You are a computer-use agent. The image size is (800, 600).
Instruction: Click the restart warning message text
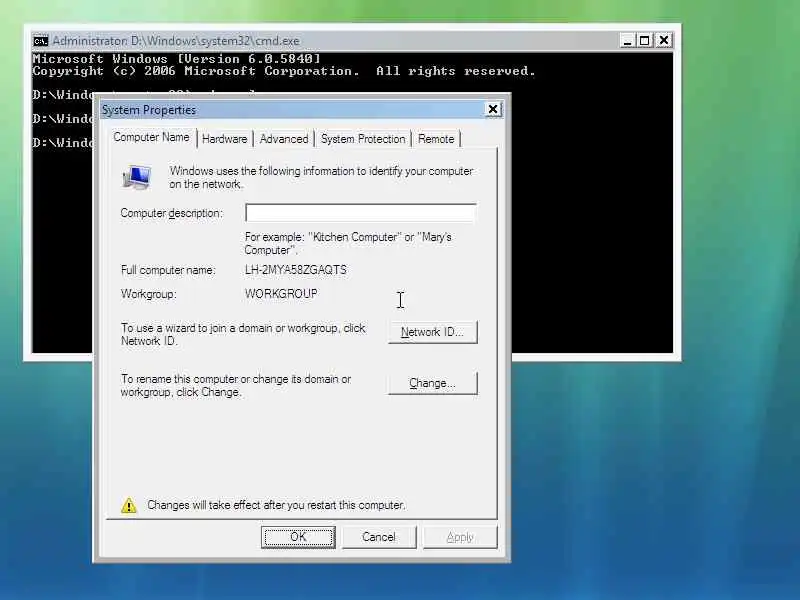click(276, 505)
